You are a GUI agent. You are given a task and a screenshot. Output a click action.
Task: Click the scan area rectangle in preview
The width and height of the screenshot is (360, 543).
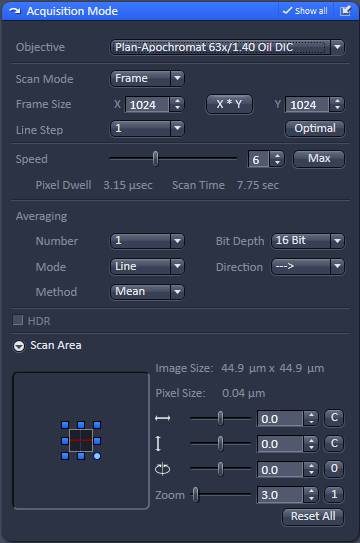pos(81,440)
